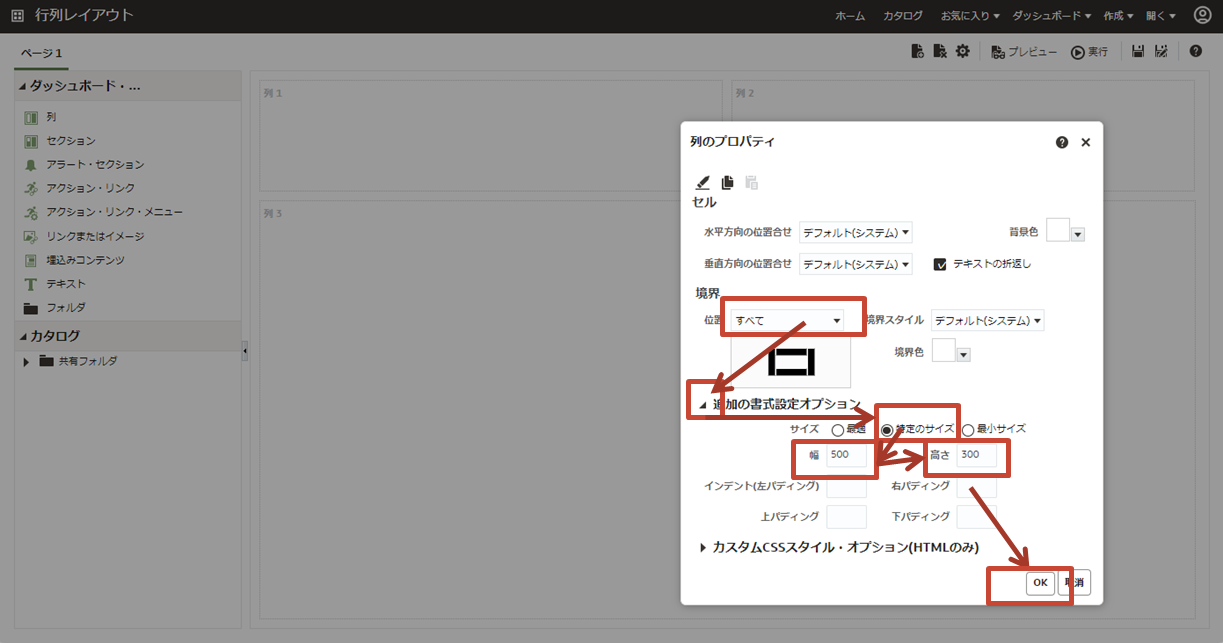The height and width of the screenshot is (643, 1223).
Task: Open dashboard tools gear icon
Action: pos(963,51)
